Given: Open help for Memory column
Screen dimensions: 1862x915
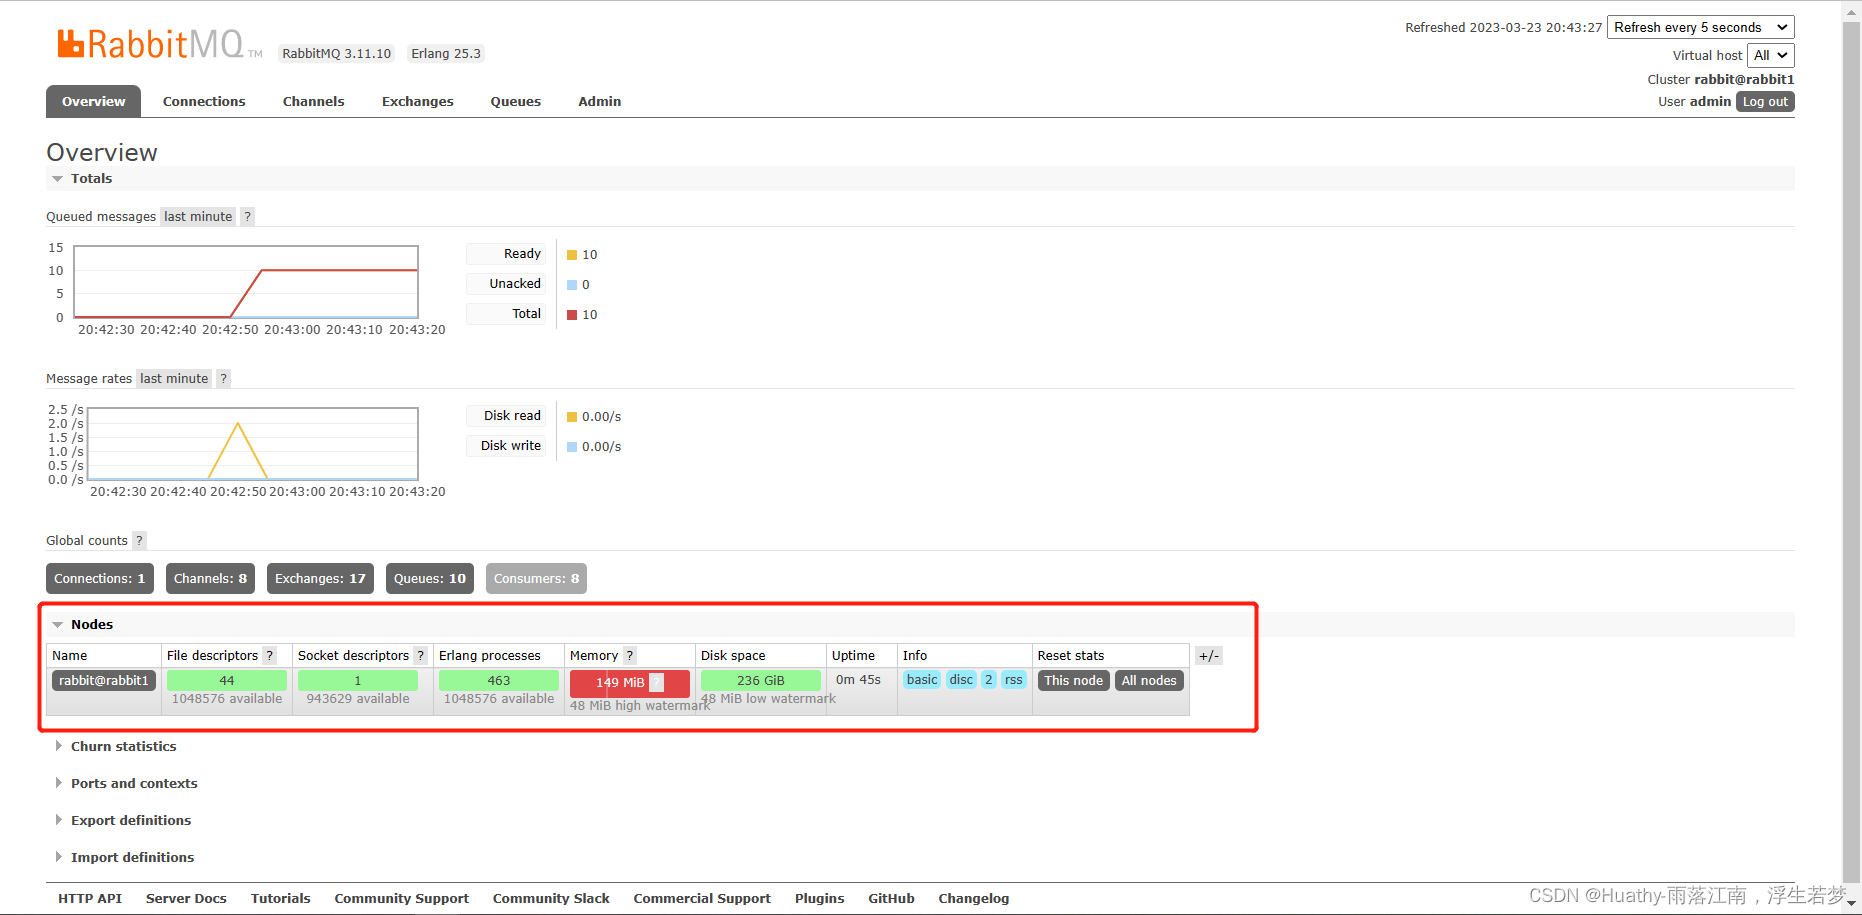Looking at the screenshot, I should pyautogui.click(x=629, y=656).
